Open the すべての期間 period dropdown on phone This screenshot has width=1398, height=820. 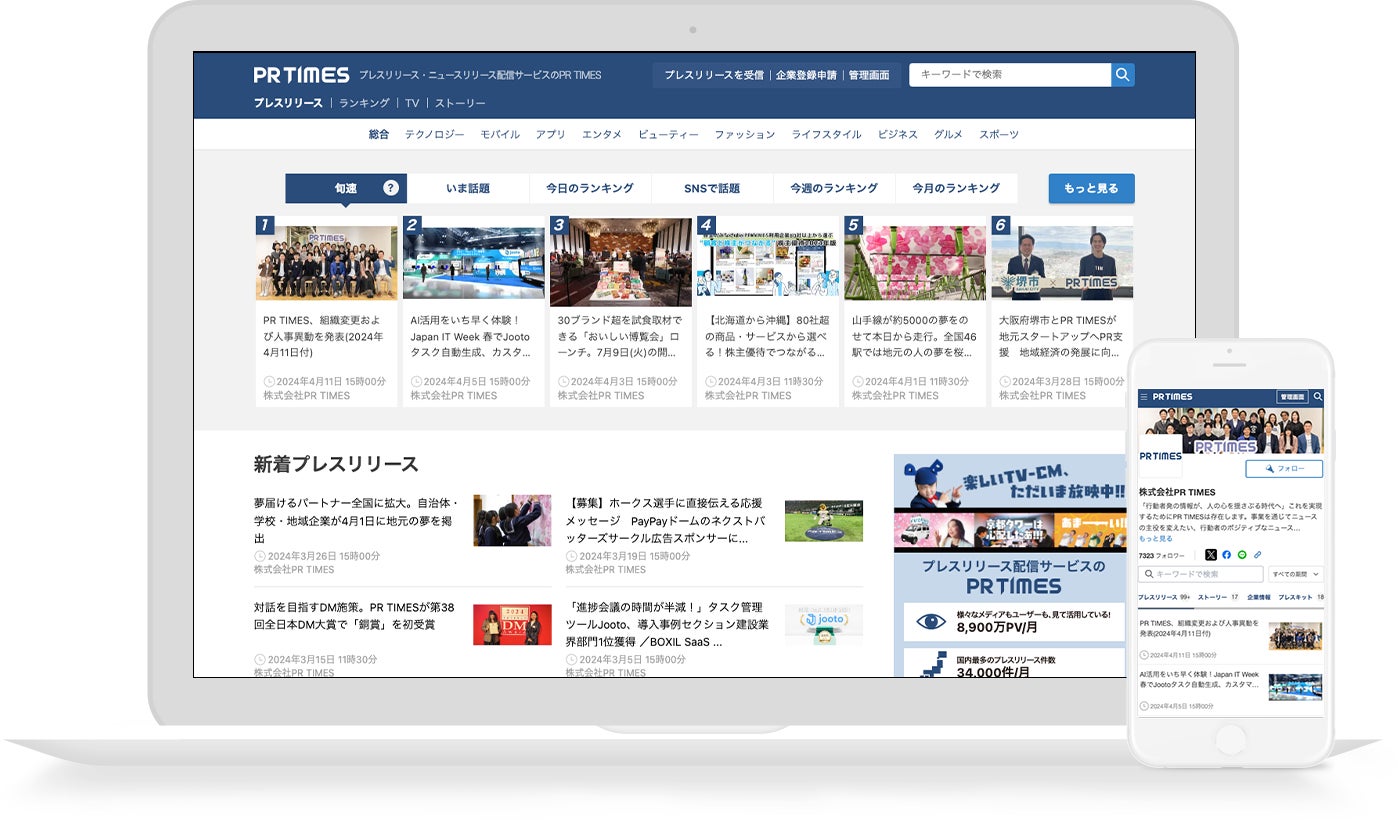pyautogui.click(x=1296, y=574)
